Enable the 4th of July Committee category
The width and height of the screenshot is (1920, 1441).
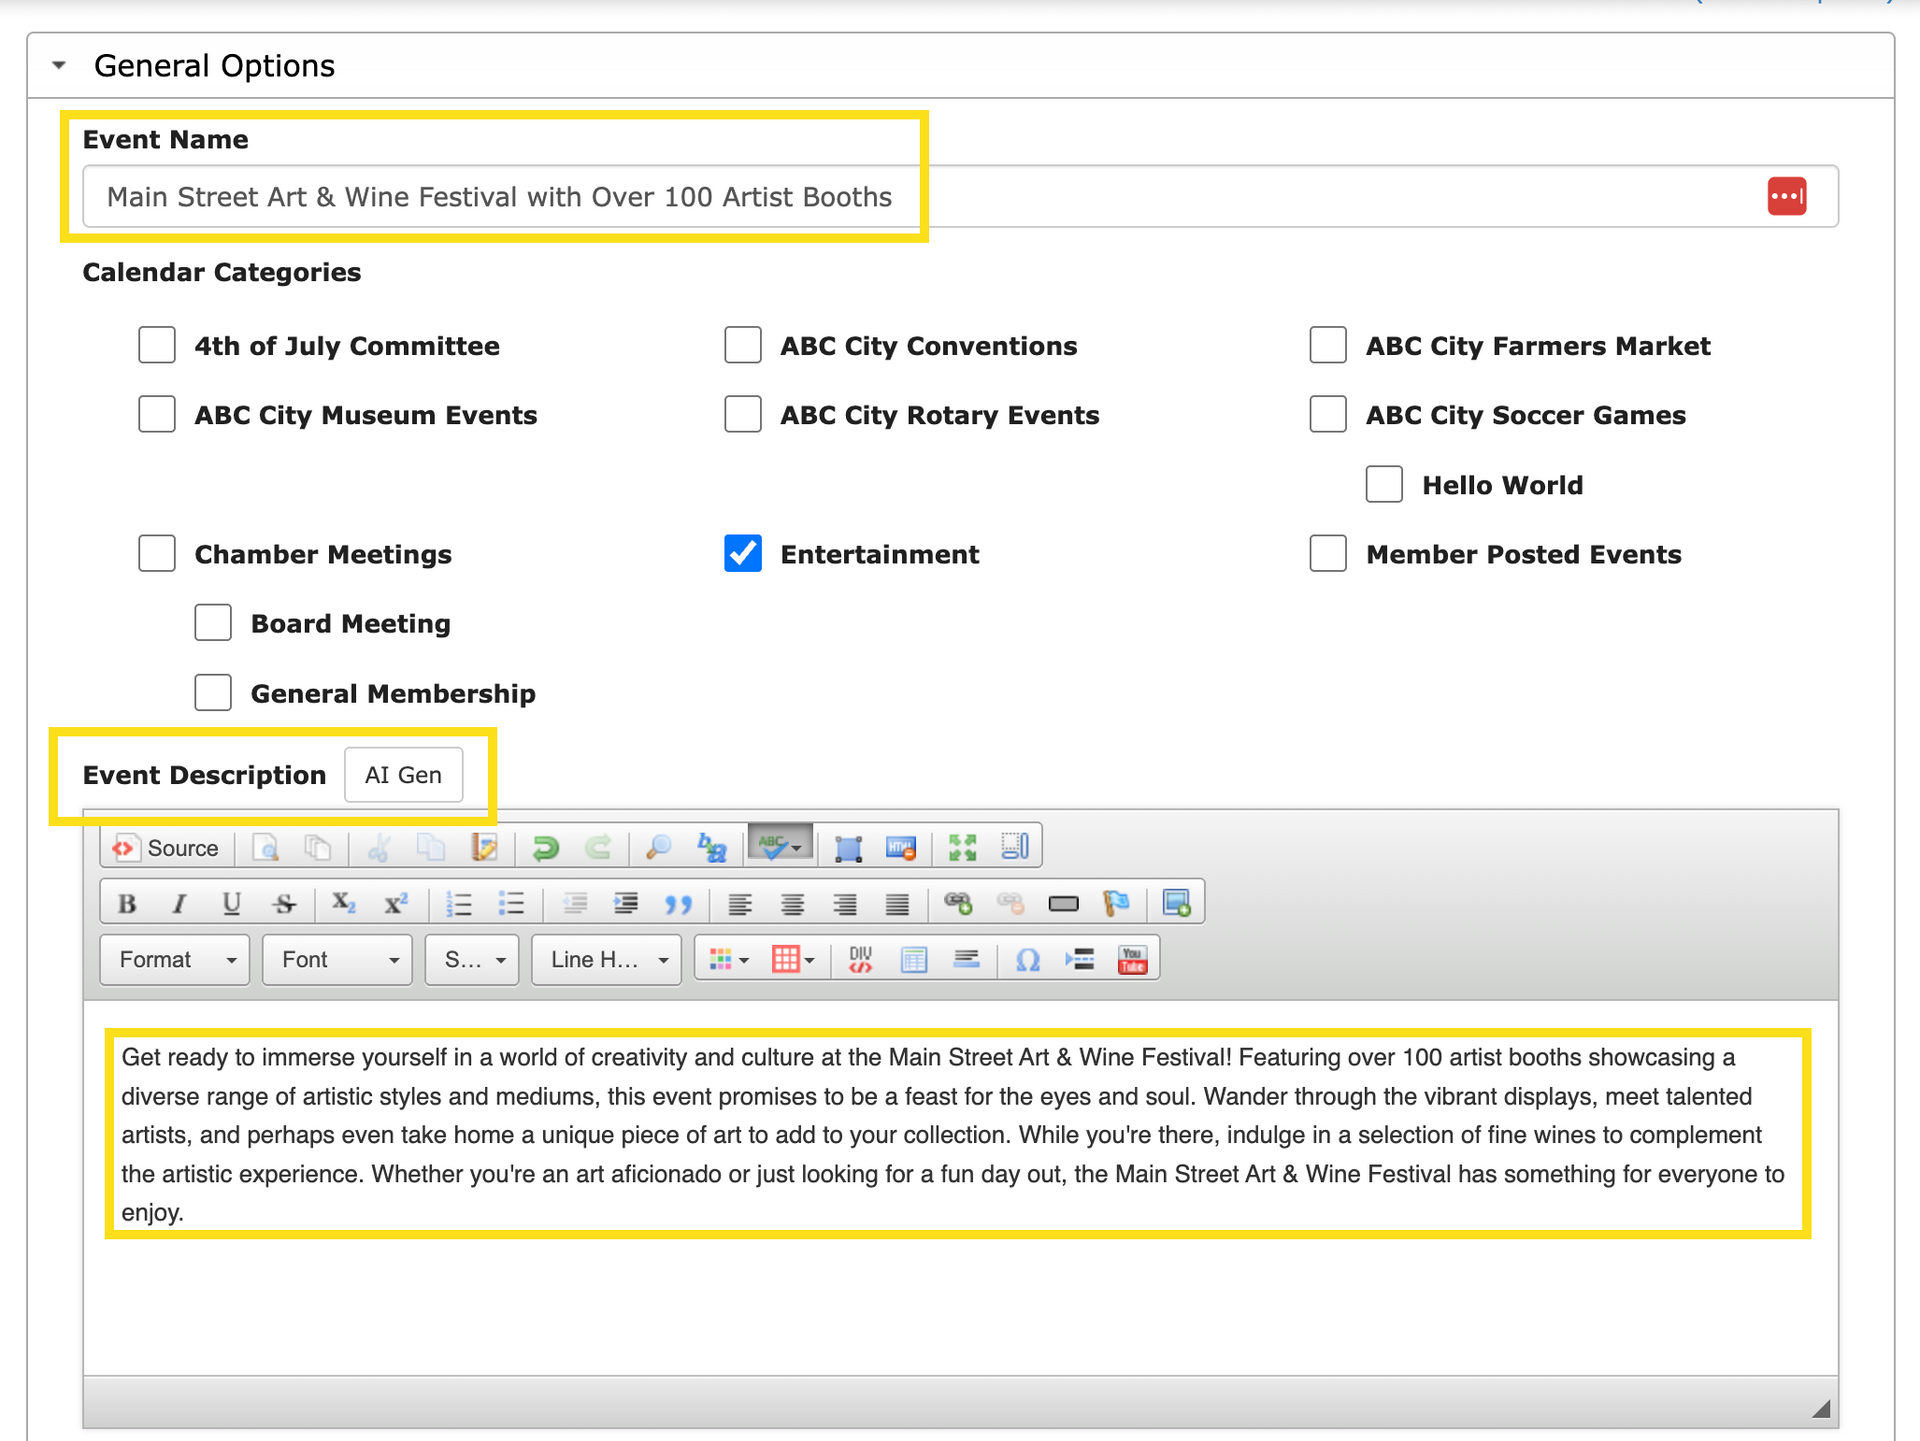click(156, 345)
